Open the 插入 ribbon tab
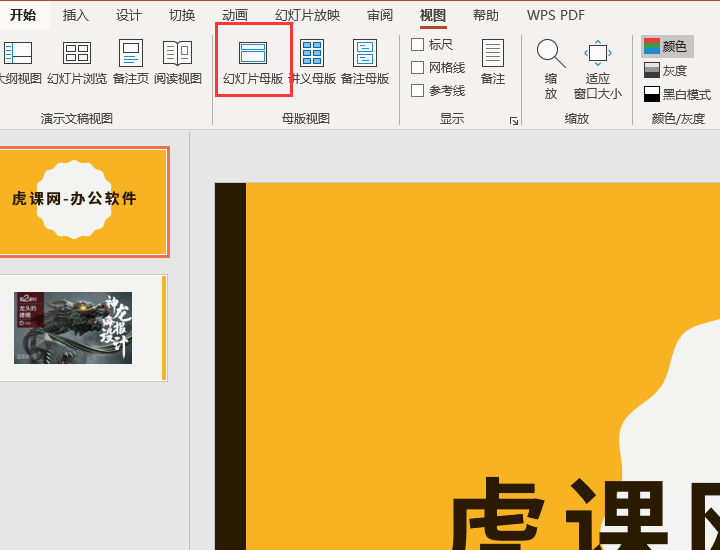This screenshot has width=720, height=550. point(76,15)
